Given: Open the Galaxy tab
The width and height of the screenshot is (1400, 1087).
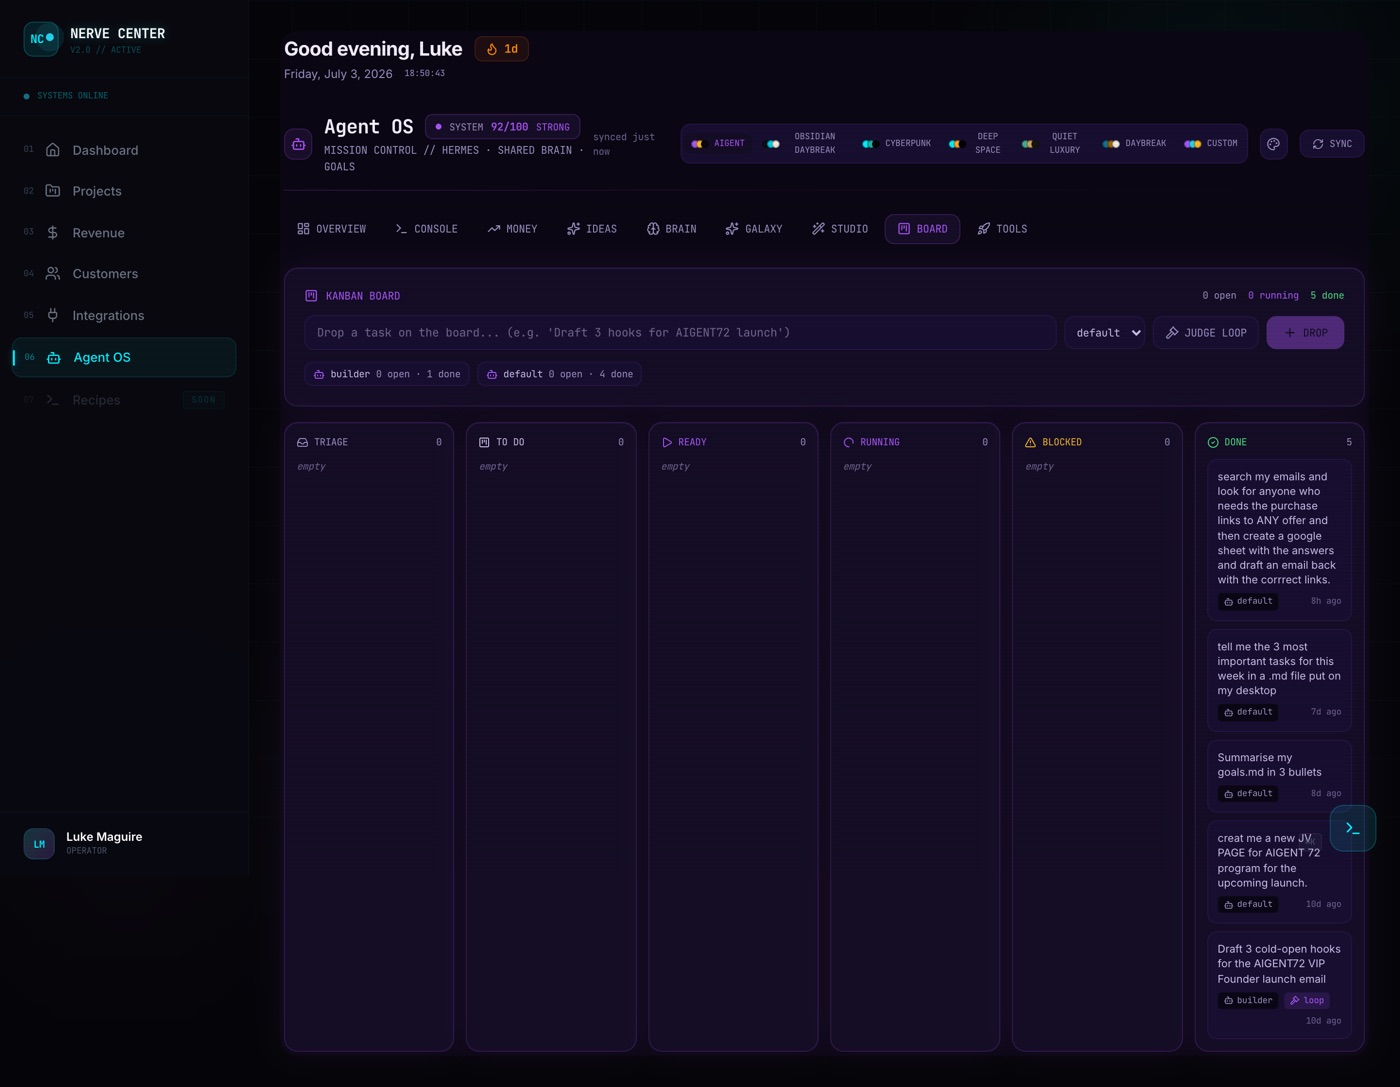Looking at the screenshot, I should pyautogui.click(x=754, y=229).
